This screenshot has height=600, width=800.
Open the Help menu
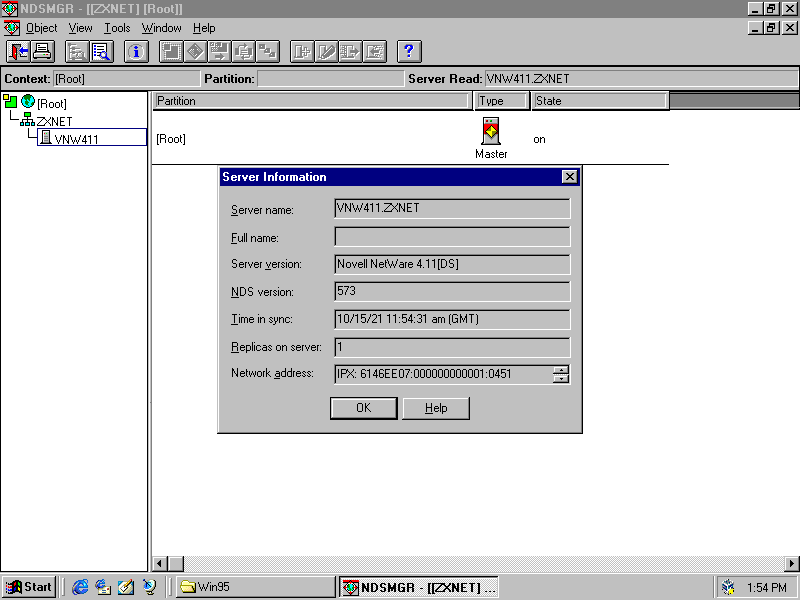pyautogui.click(x=204, y=28)
